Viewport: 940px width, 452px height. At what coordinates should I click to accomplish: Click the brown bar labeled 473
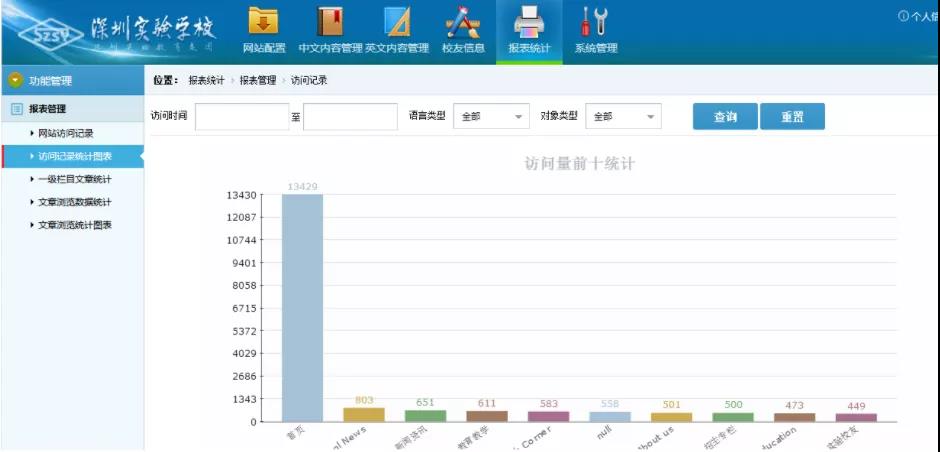pos(794,418)
